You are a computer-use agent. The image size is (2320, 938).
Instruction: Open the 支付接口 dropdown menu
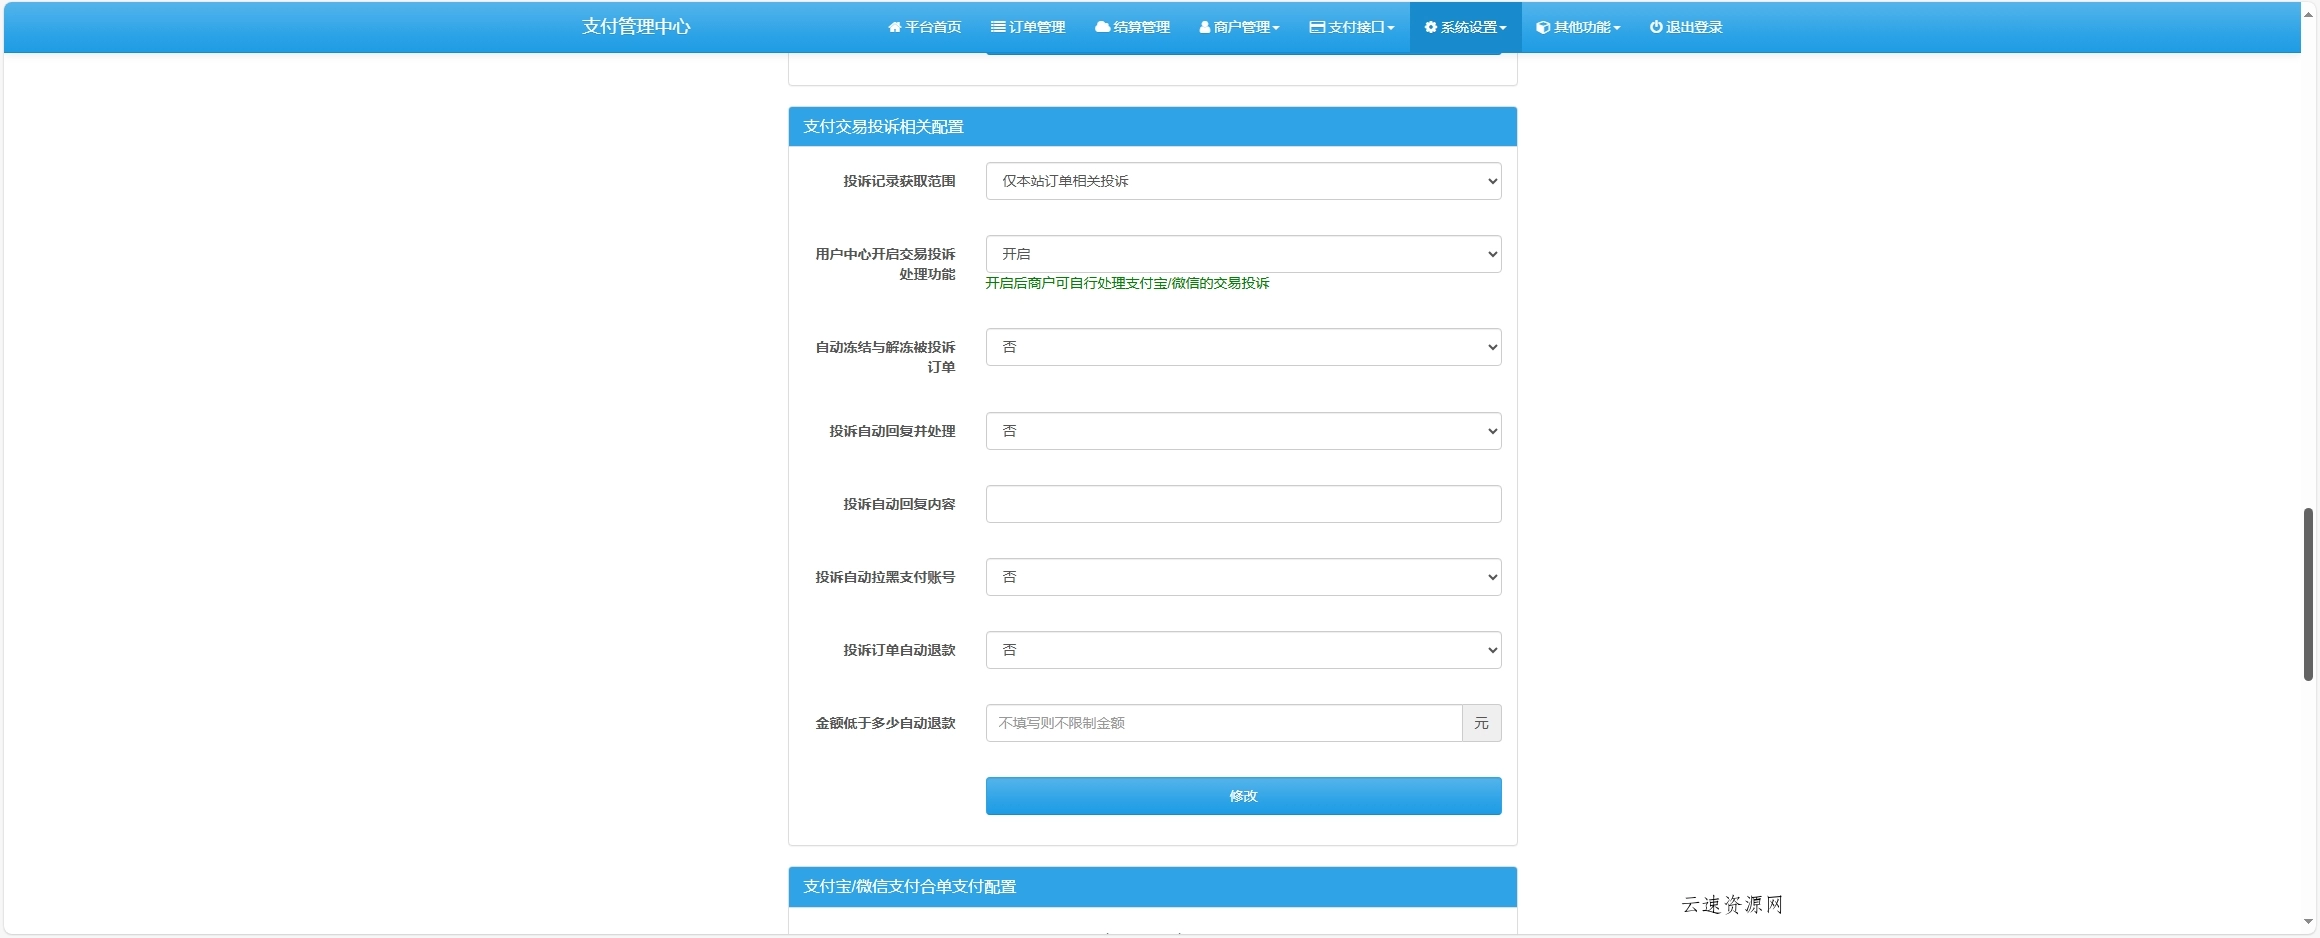click(x=1350, y=27)
